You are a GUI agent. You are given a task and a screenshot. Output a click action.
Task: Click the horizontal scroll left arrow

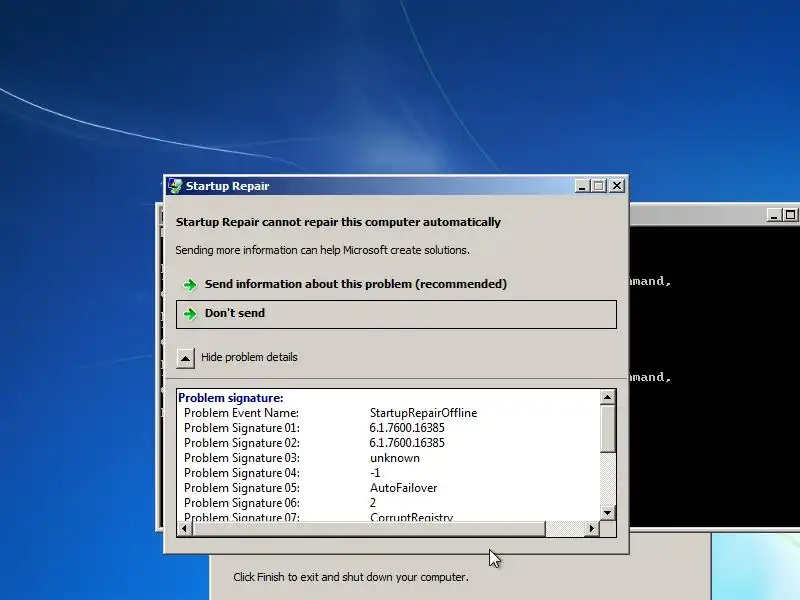pos(185,529)
